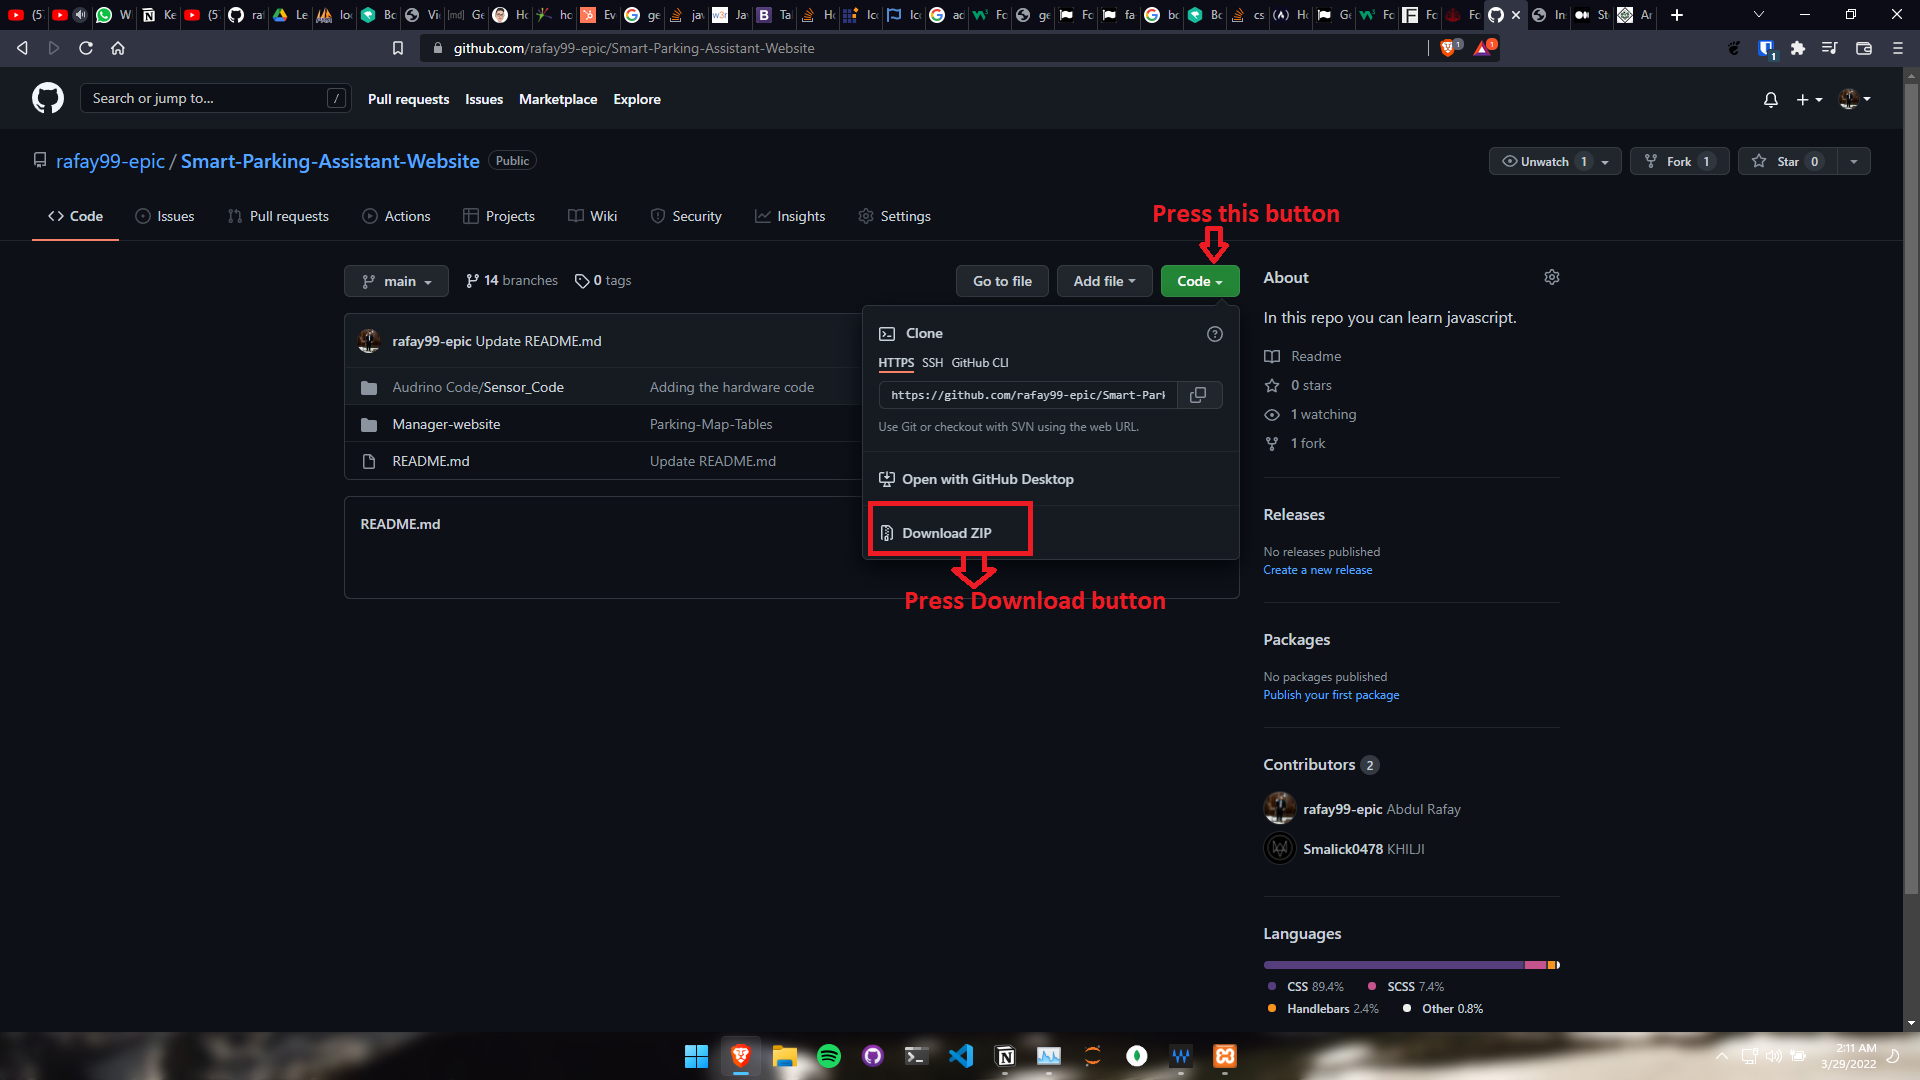1920x1080 pixels.
Task: Open the Actions tab
Action: (396, 216)
